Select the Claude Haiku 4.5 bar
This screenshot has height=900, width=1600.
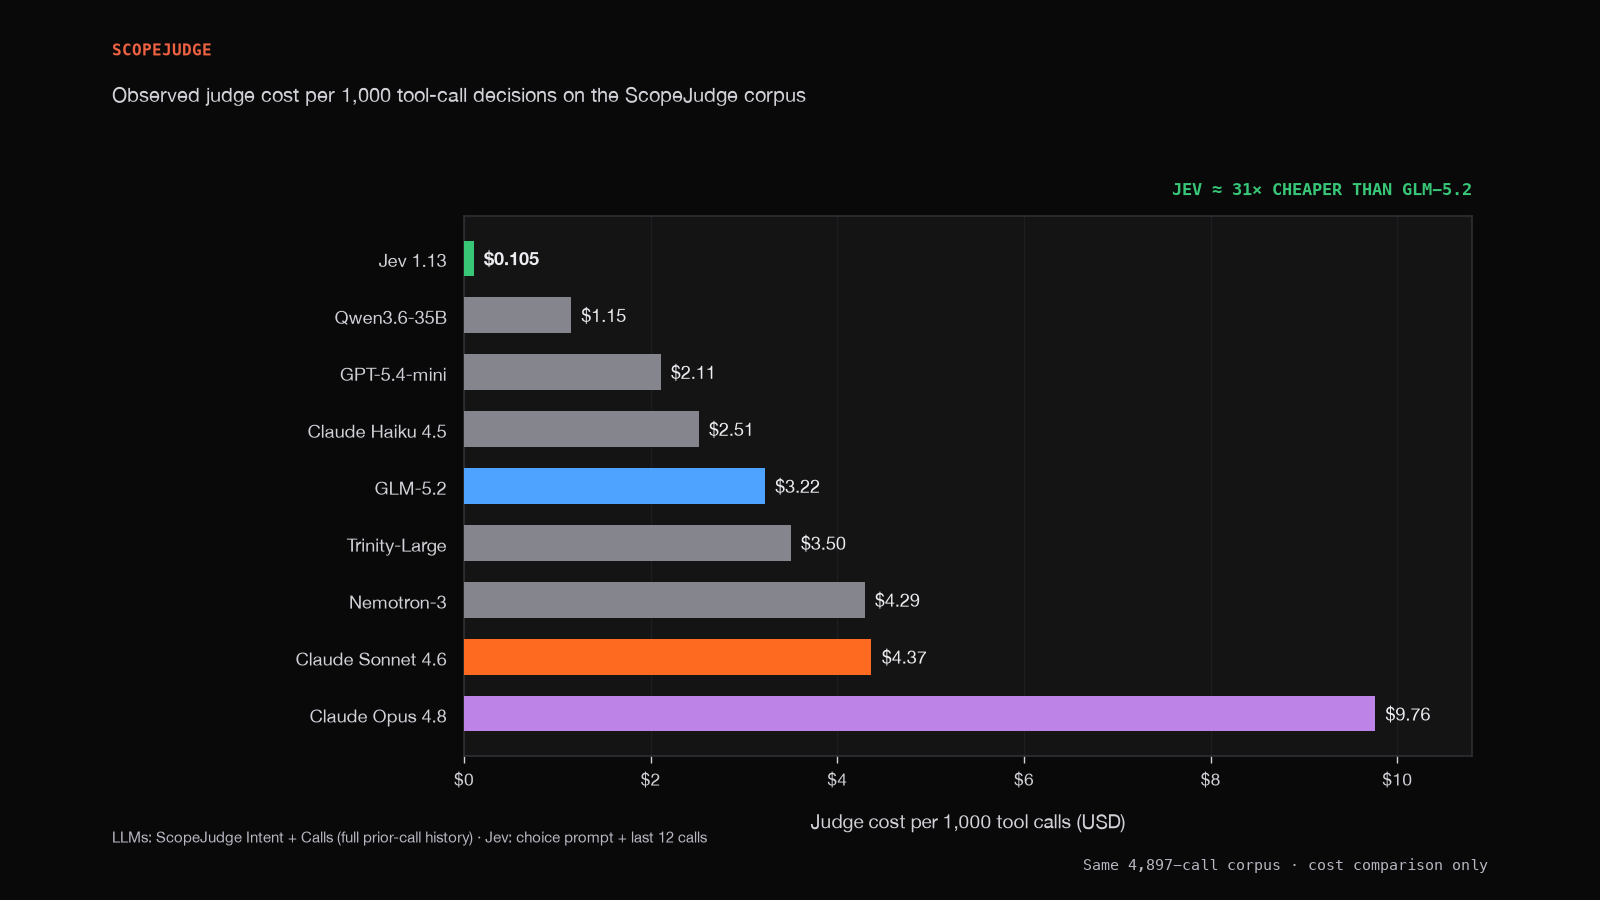[x=581, y=429]
